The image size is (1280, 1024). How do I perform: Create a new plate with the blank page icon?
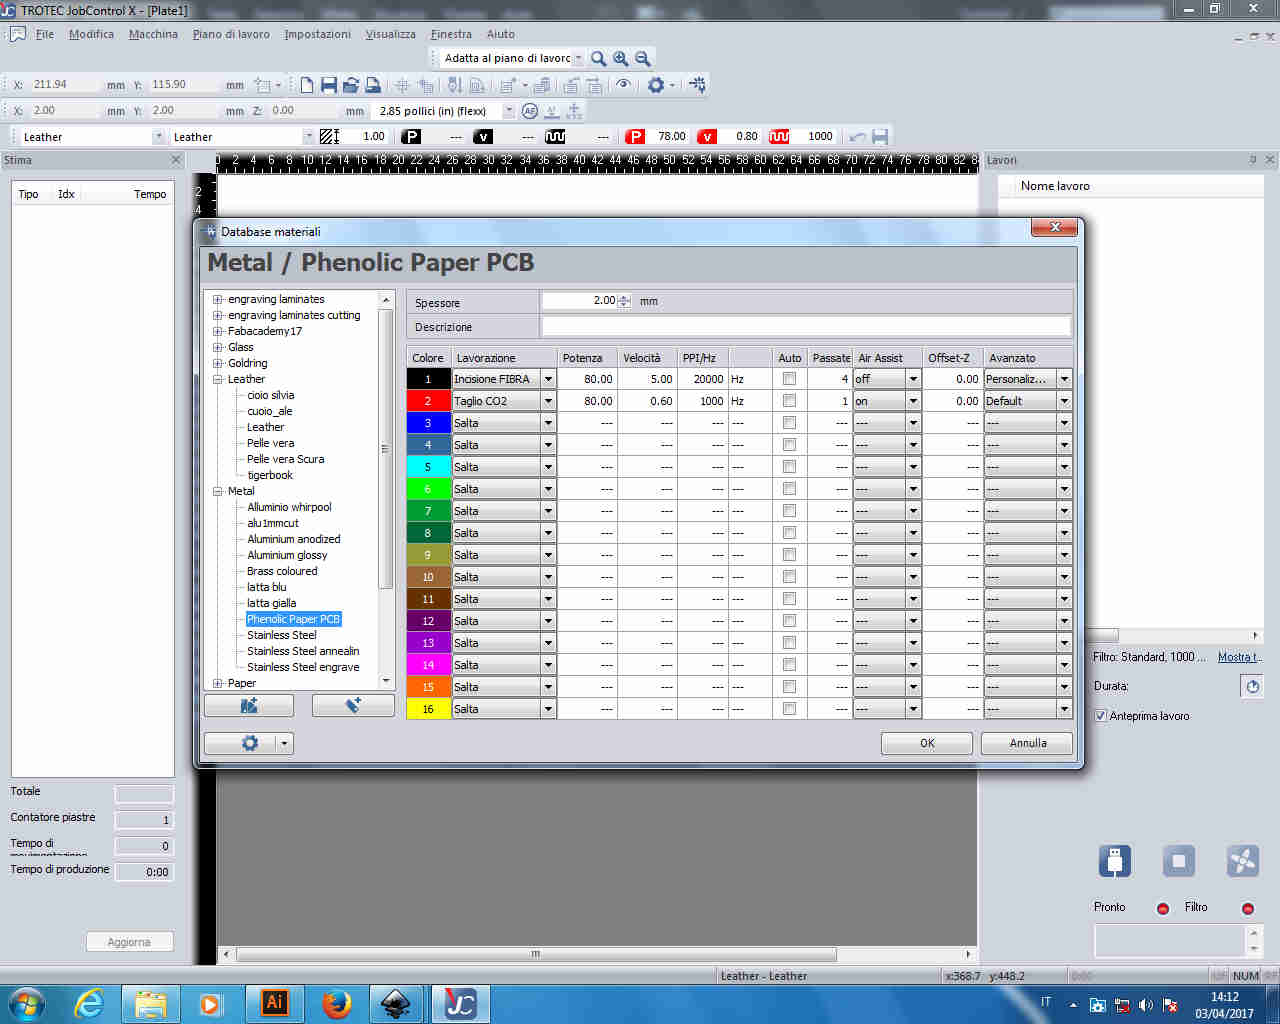(307, 85)
